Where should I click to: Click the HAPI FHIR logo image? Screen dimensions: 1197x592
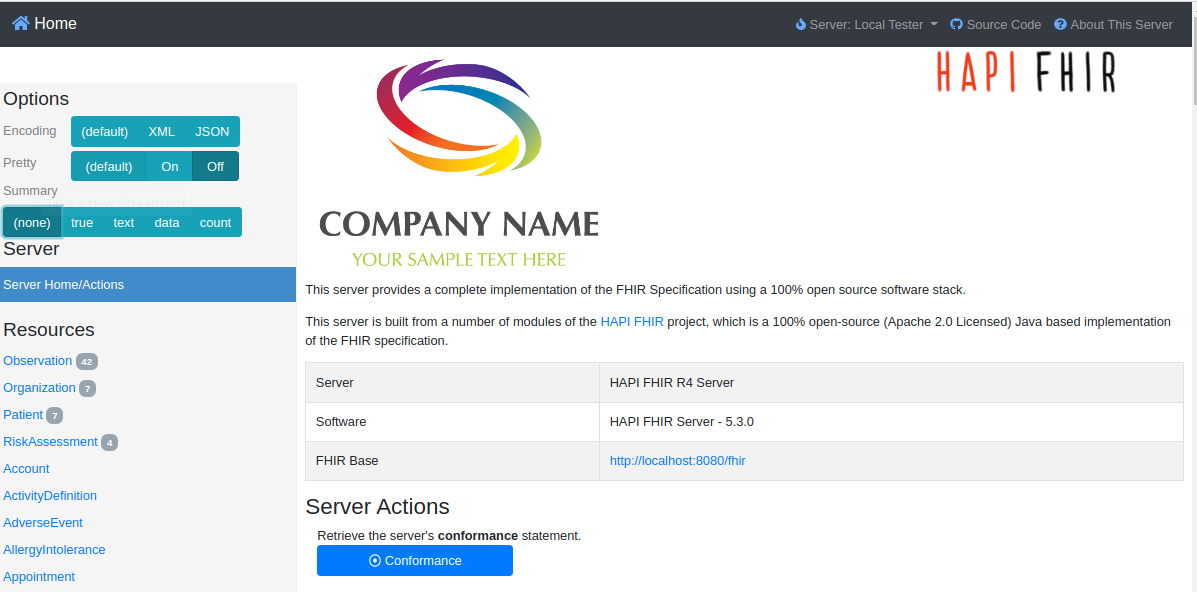pos(1026,73)
